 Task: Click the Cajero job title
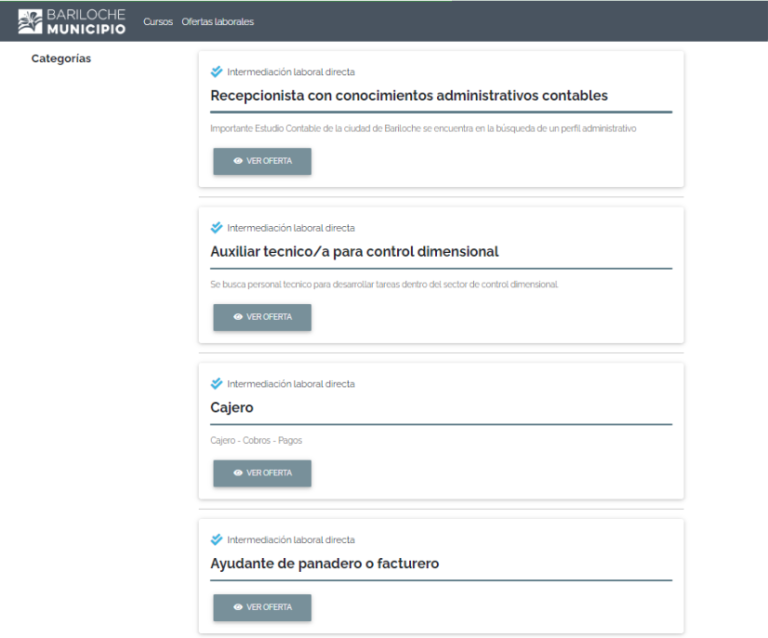pos(232,408)
